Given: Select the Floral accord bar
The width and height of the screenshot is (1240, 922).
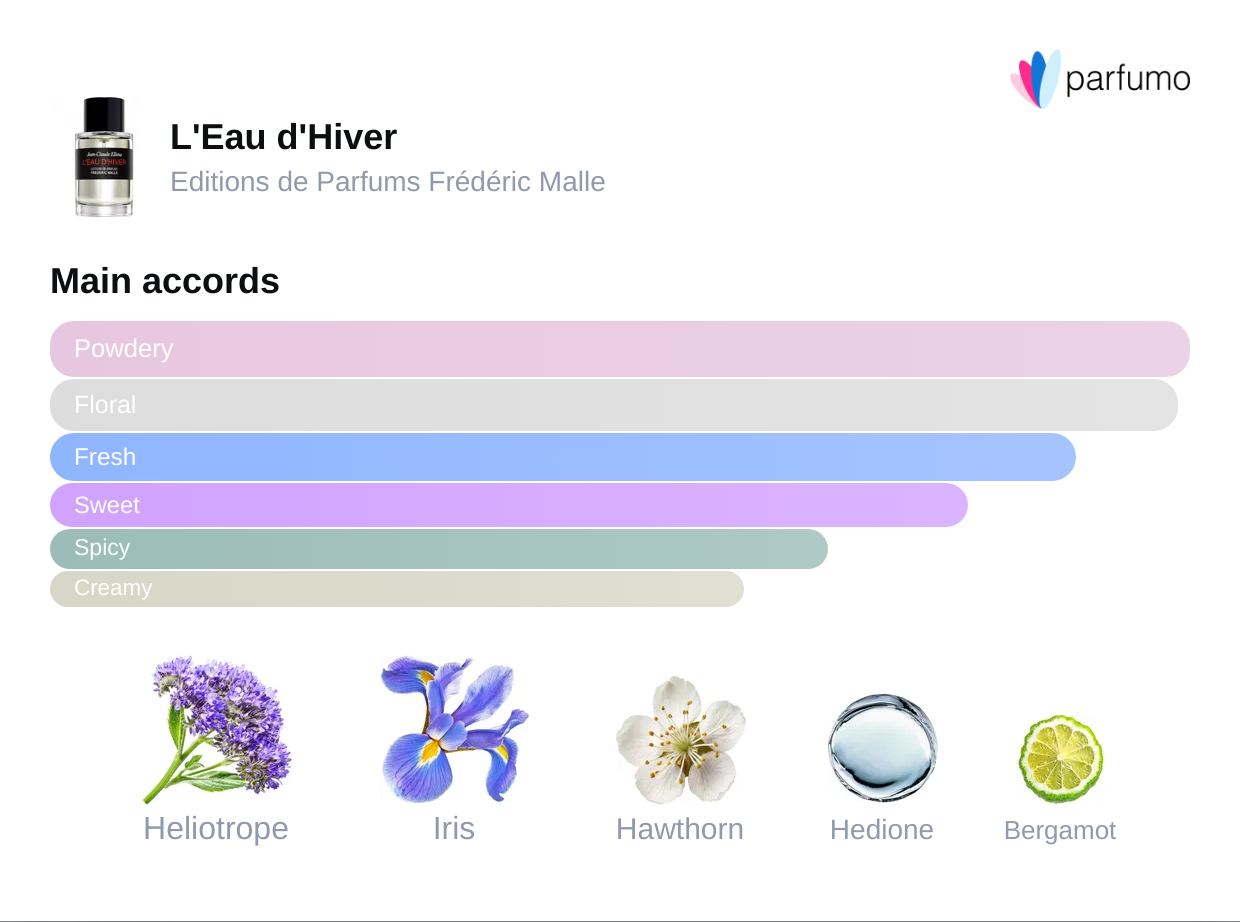Looking at the screenshot, I should 613,405.
